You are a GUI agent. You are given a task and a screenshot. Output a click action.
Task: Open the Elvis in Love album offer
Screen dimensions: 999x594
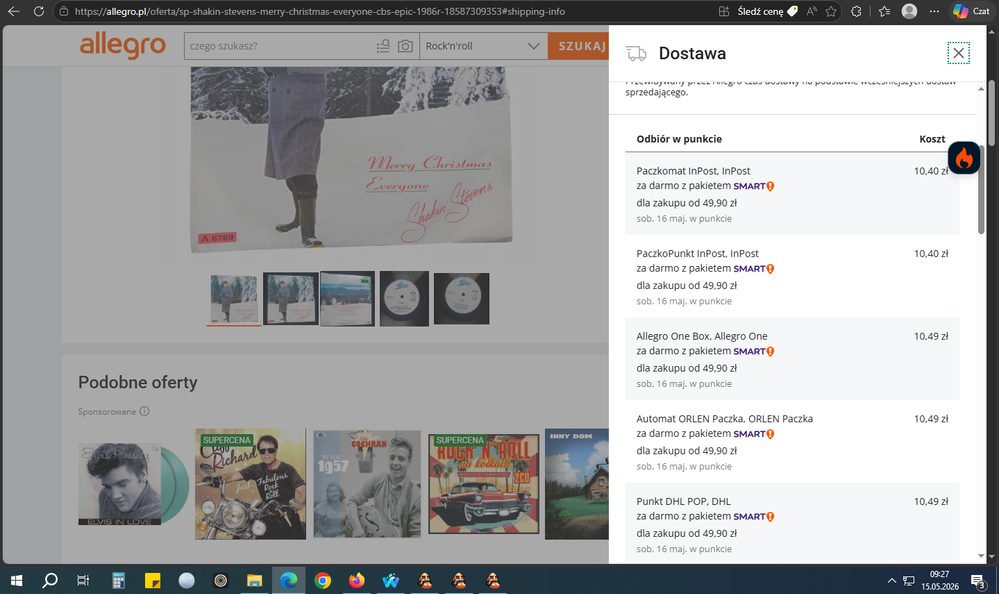[x=133, y=484]
